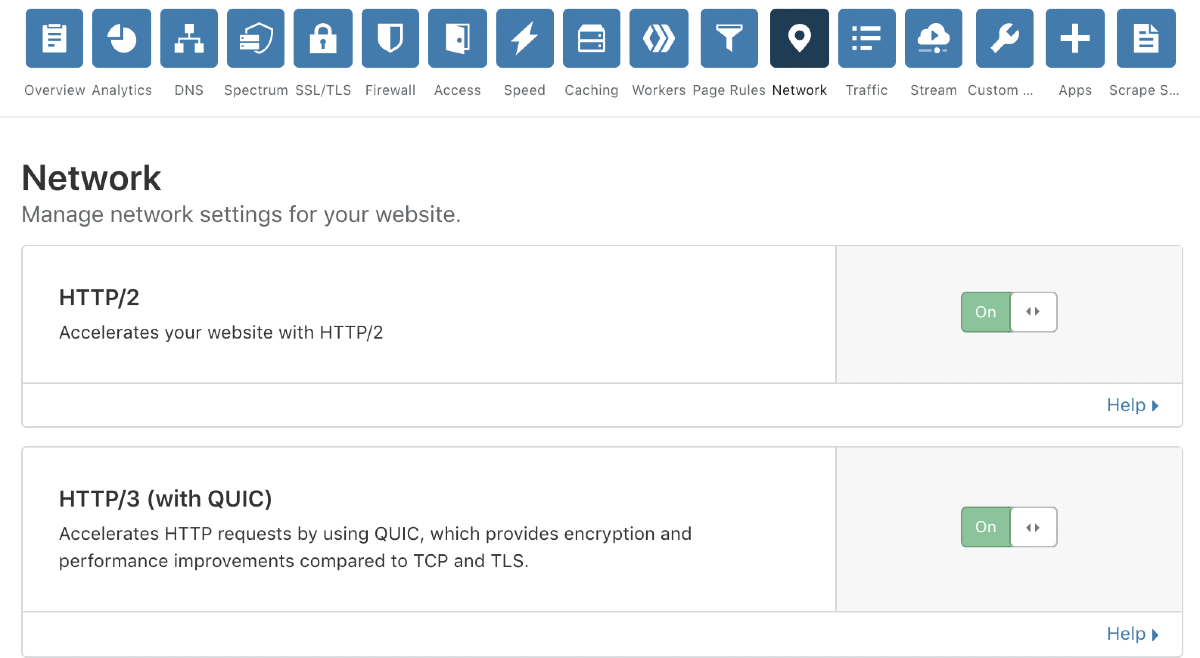Image resolution: width=1200 pixels, height=658 pixels.
Task: Open Spectrum configuration
Action: click(x=255, y=38)
